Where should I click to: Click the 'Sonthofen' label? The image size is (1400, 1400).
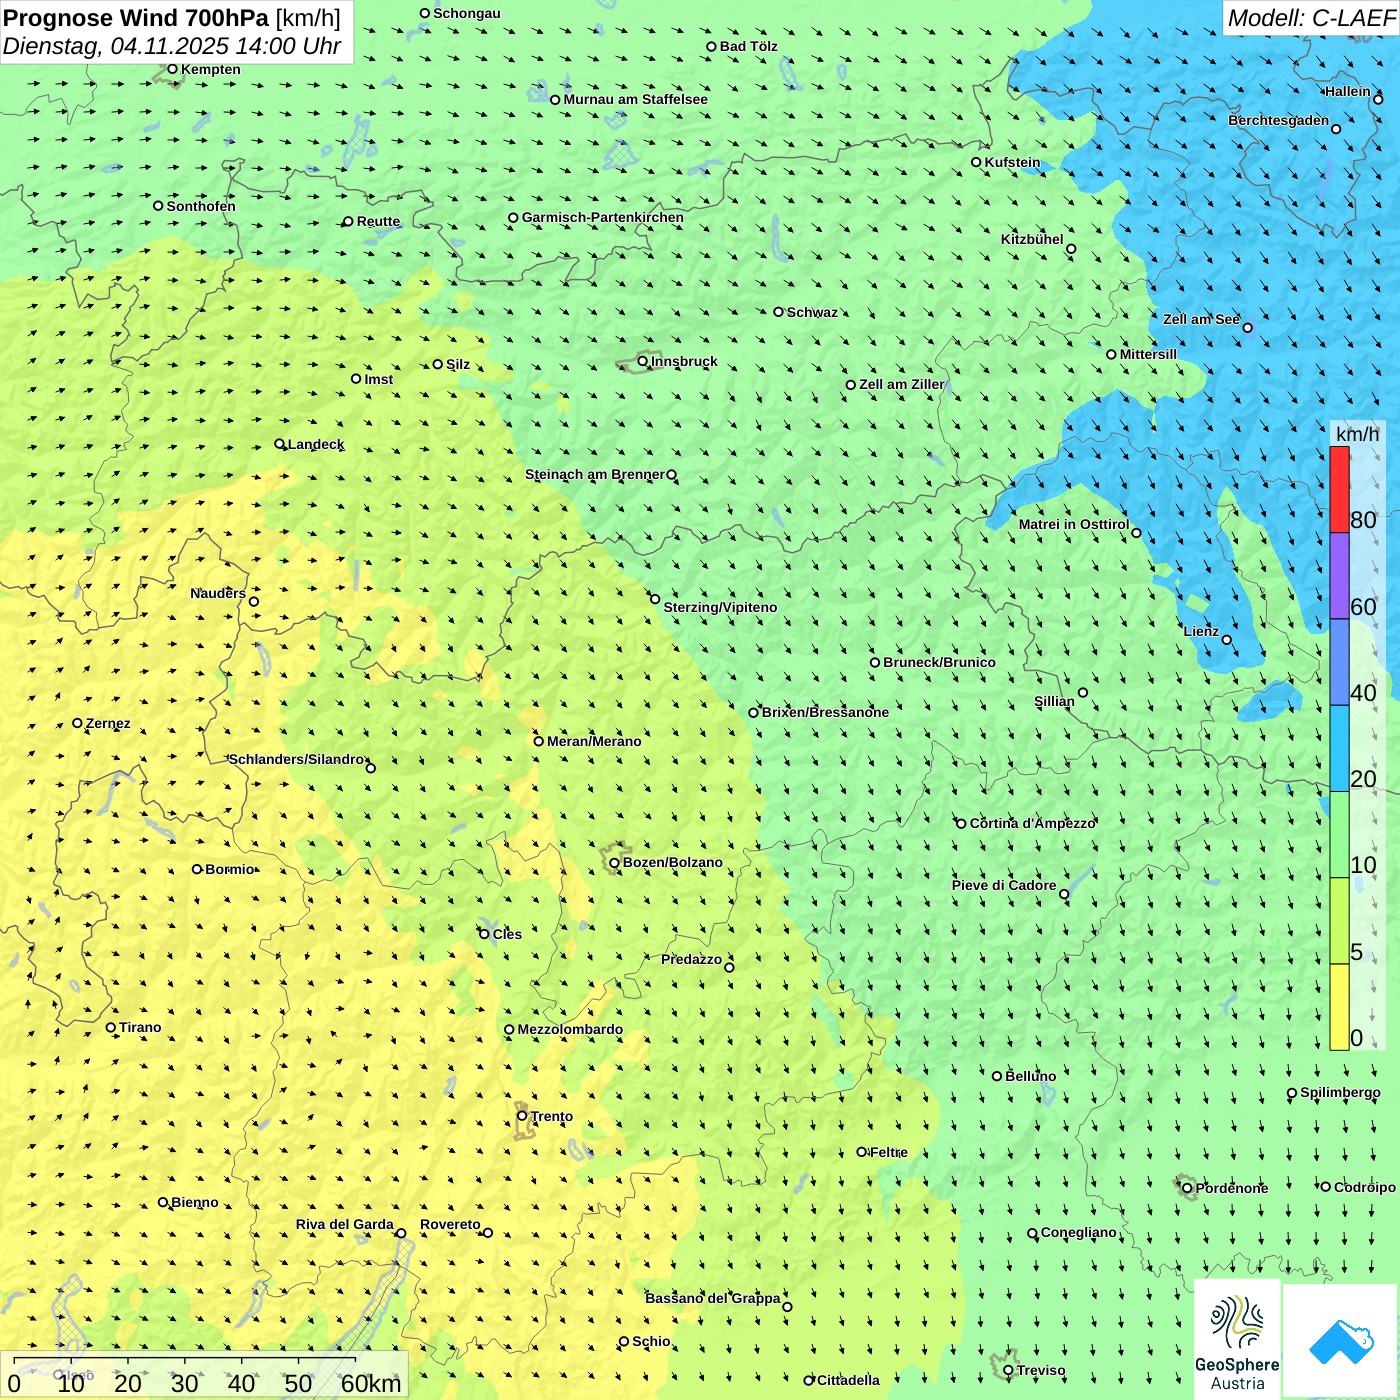(x=201, y=206)
